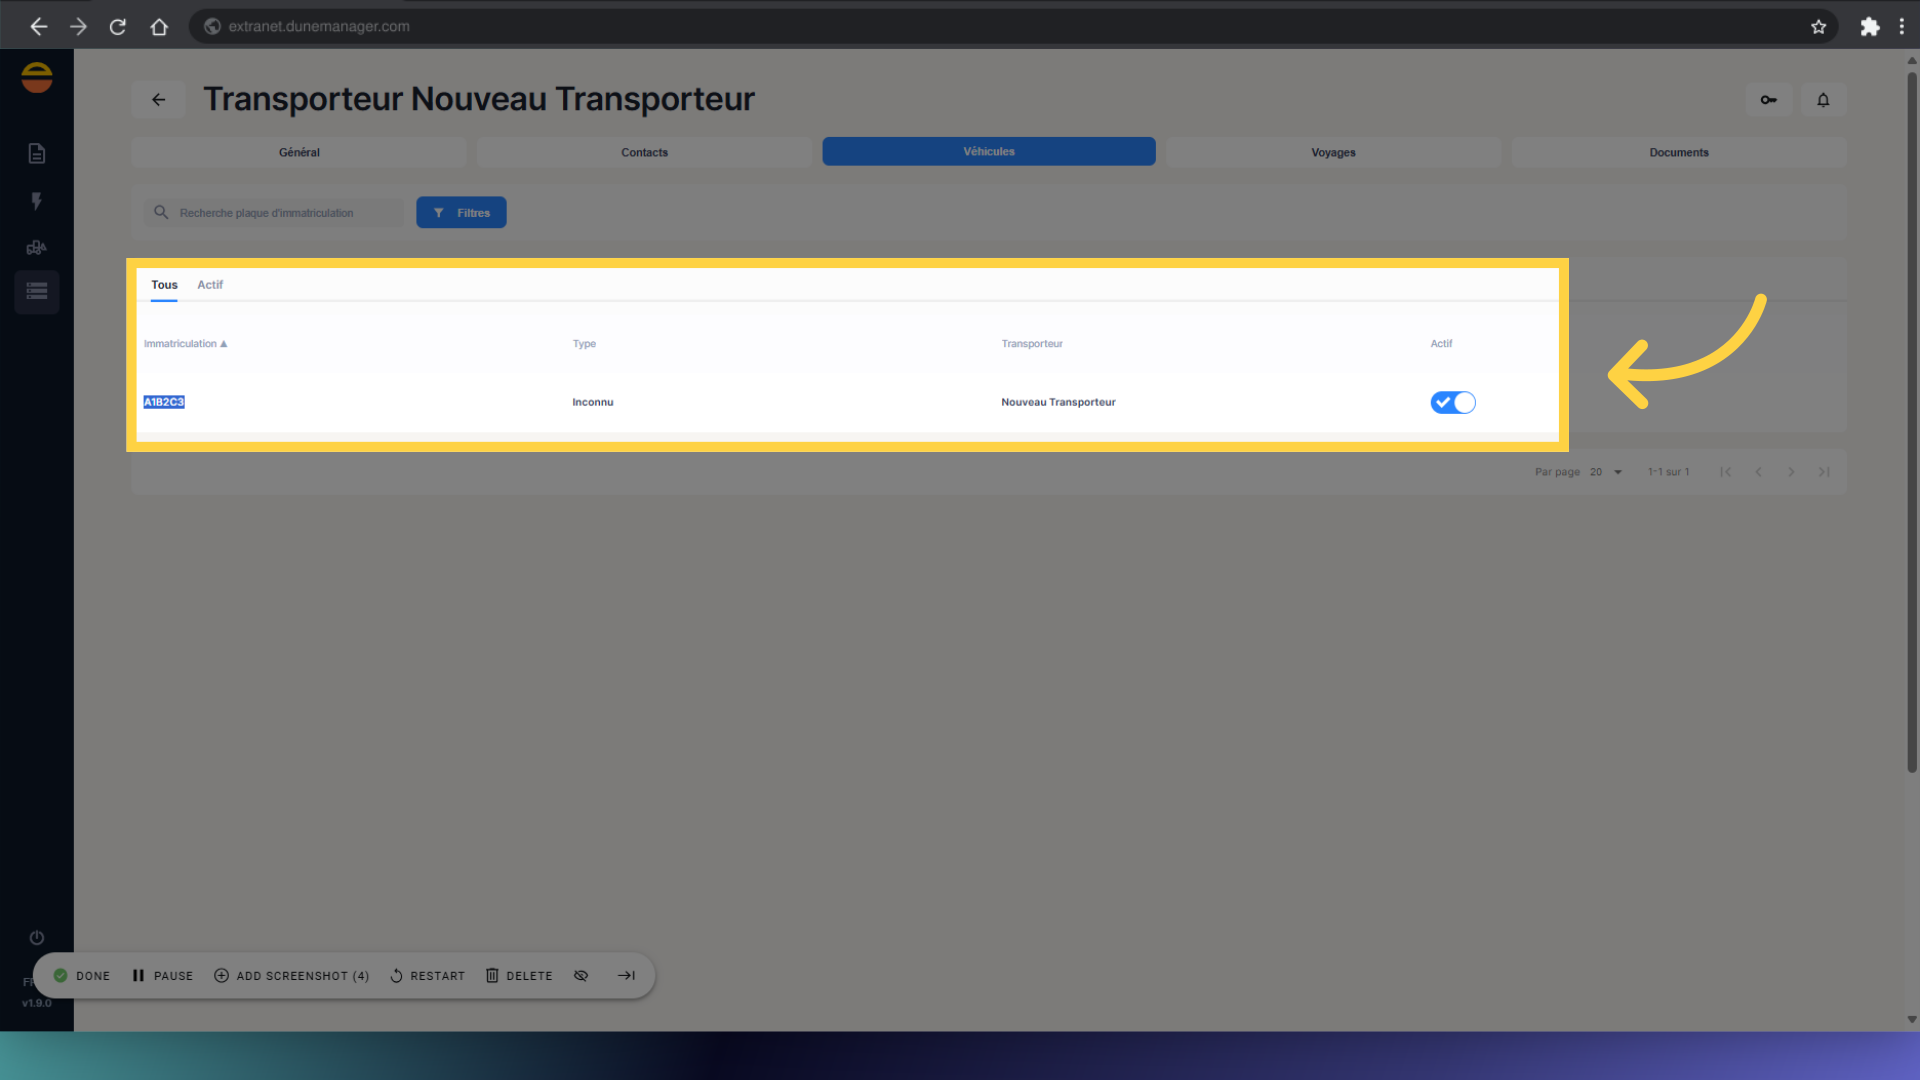1920x1080 pixels.
Task: Click the Dune Manager logo
Action: click(x=36, y=77)
